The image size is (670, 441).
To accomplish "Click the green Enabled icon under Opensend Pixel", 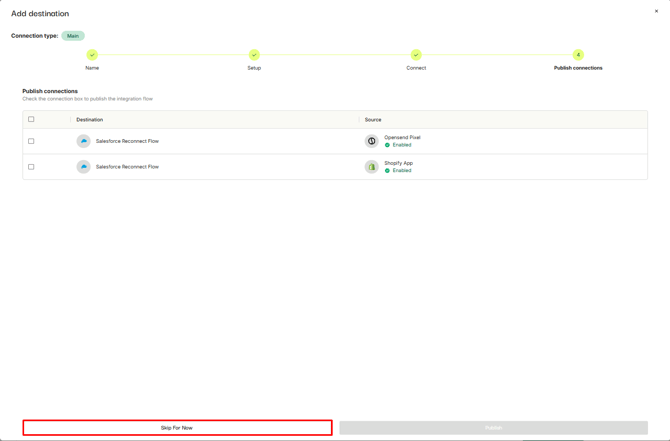I will point(388,145).
